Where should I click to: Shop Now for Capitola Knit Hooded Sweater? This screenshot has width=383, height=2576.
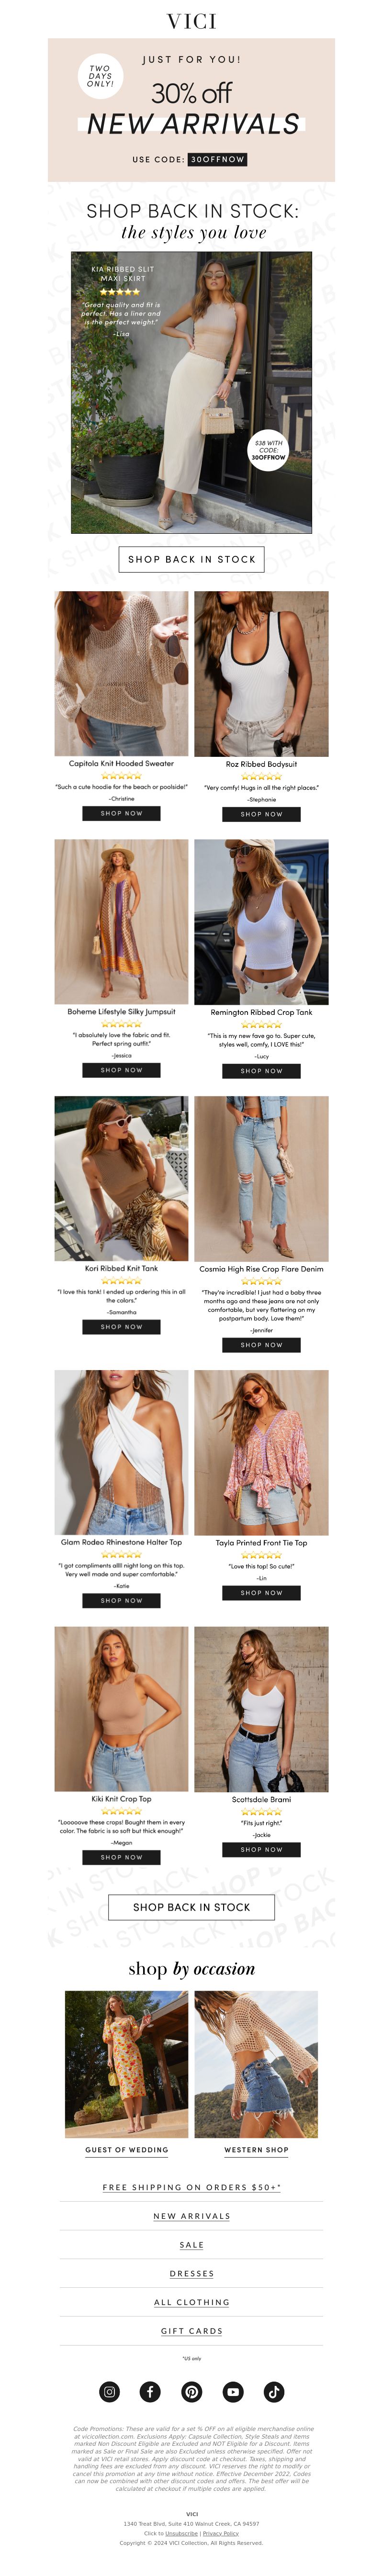coord(121,813)
